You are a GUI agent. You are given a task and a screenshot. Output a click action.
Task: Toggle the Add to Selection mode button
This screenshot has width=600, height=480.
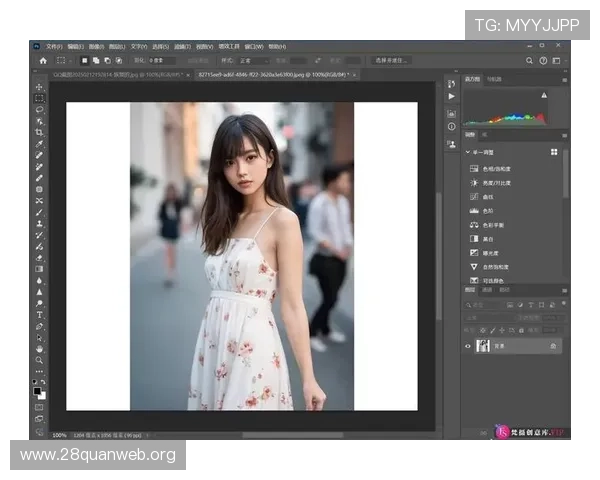pyautogui.click(x=95, y=60)
